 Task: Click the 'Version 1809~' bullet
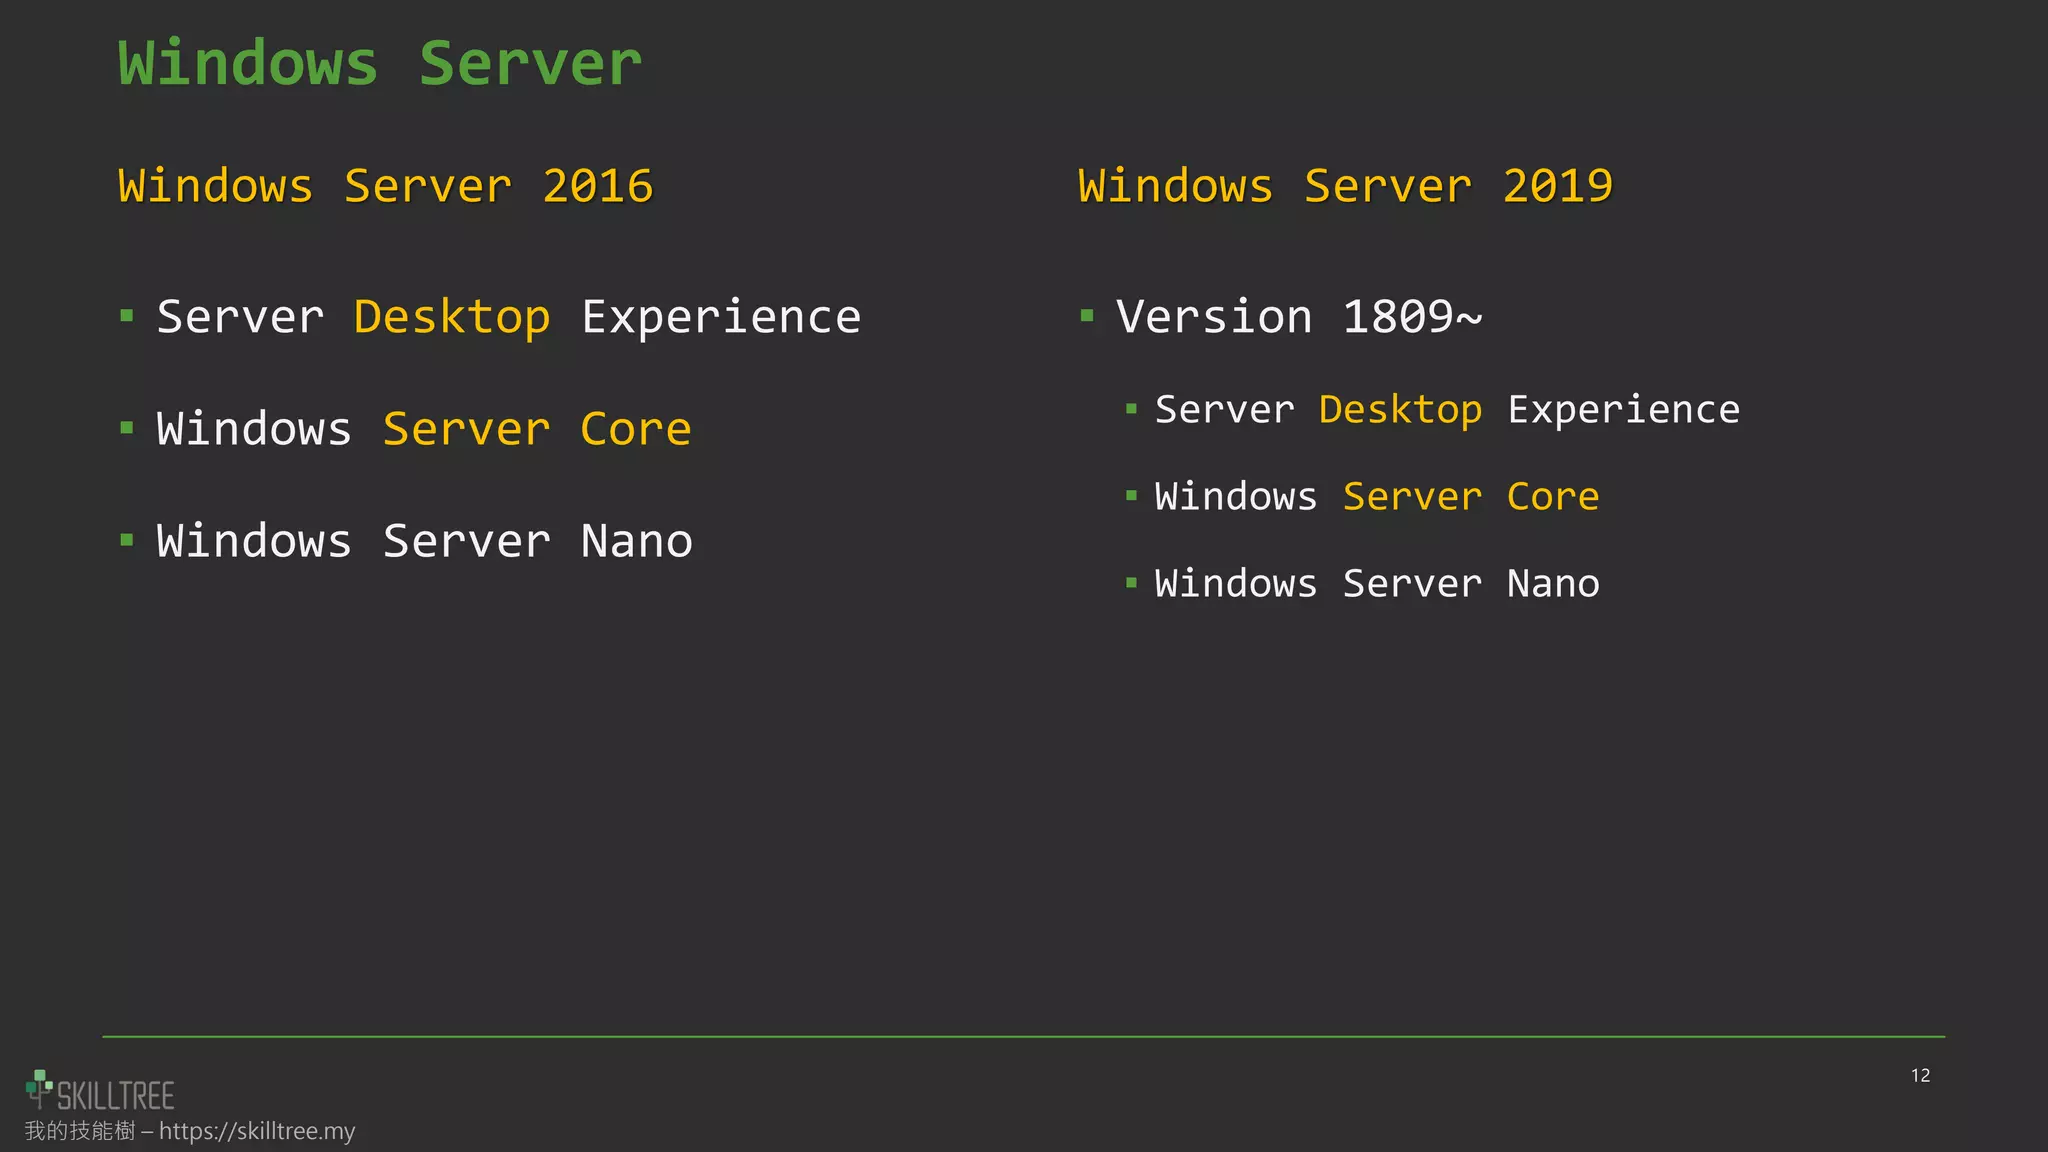point(1299,317)
